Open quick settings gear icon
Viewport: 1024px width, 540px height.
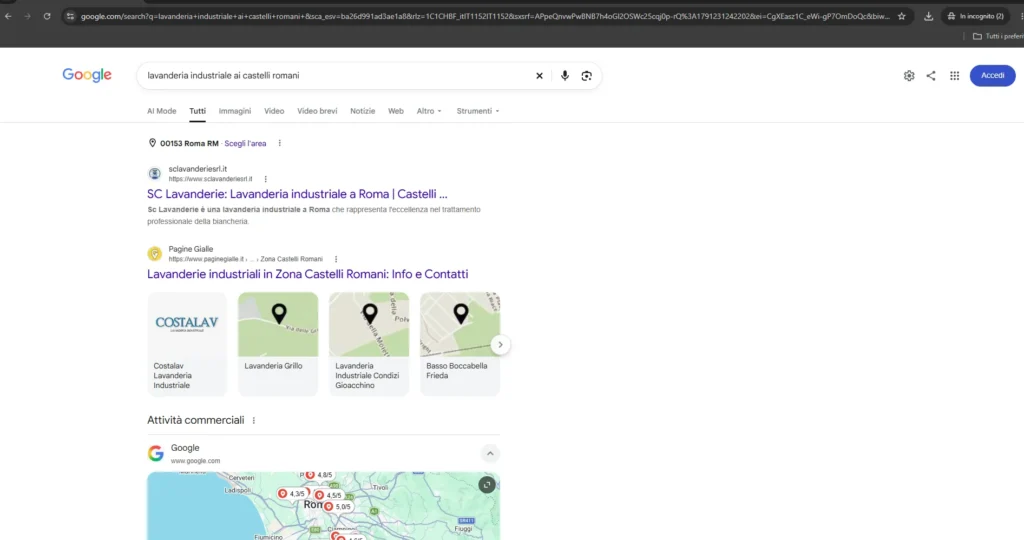(x=909, y=76)
